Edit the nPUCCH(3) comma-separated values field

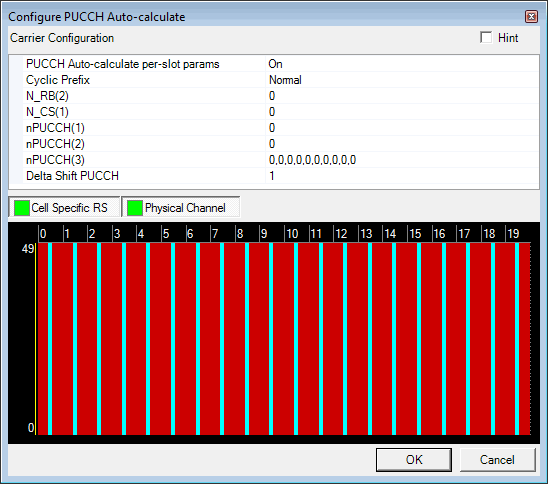coord(402,160)
